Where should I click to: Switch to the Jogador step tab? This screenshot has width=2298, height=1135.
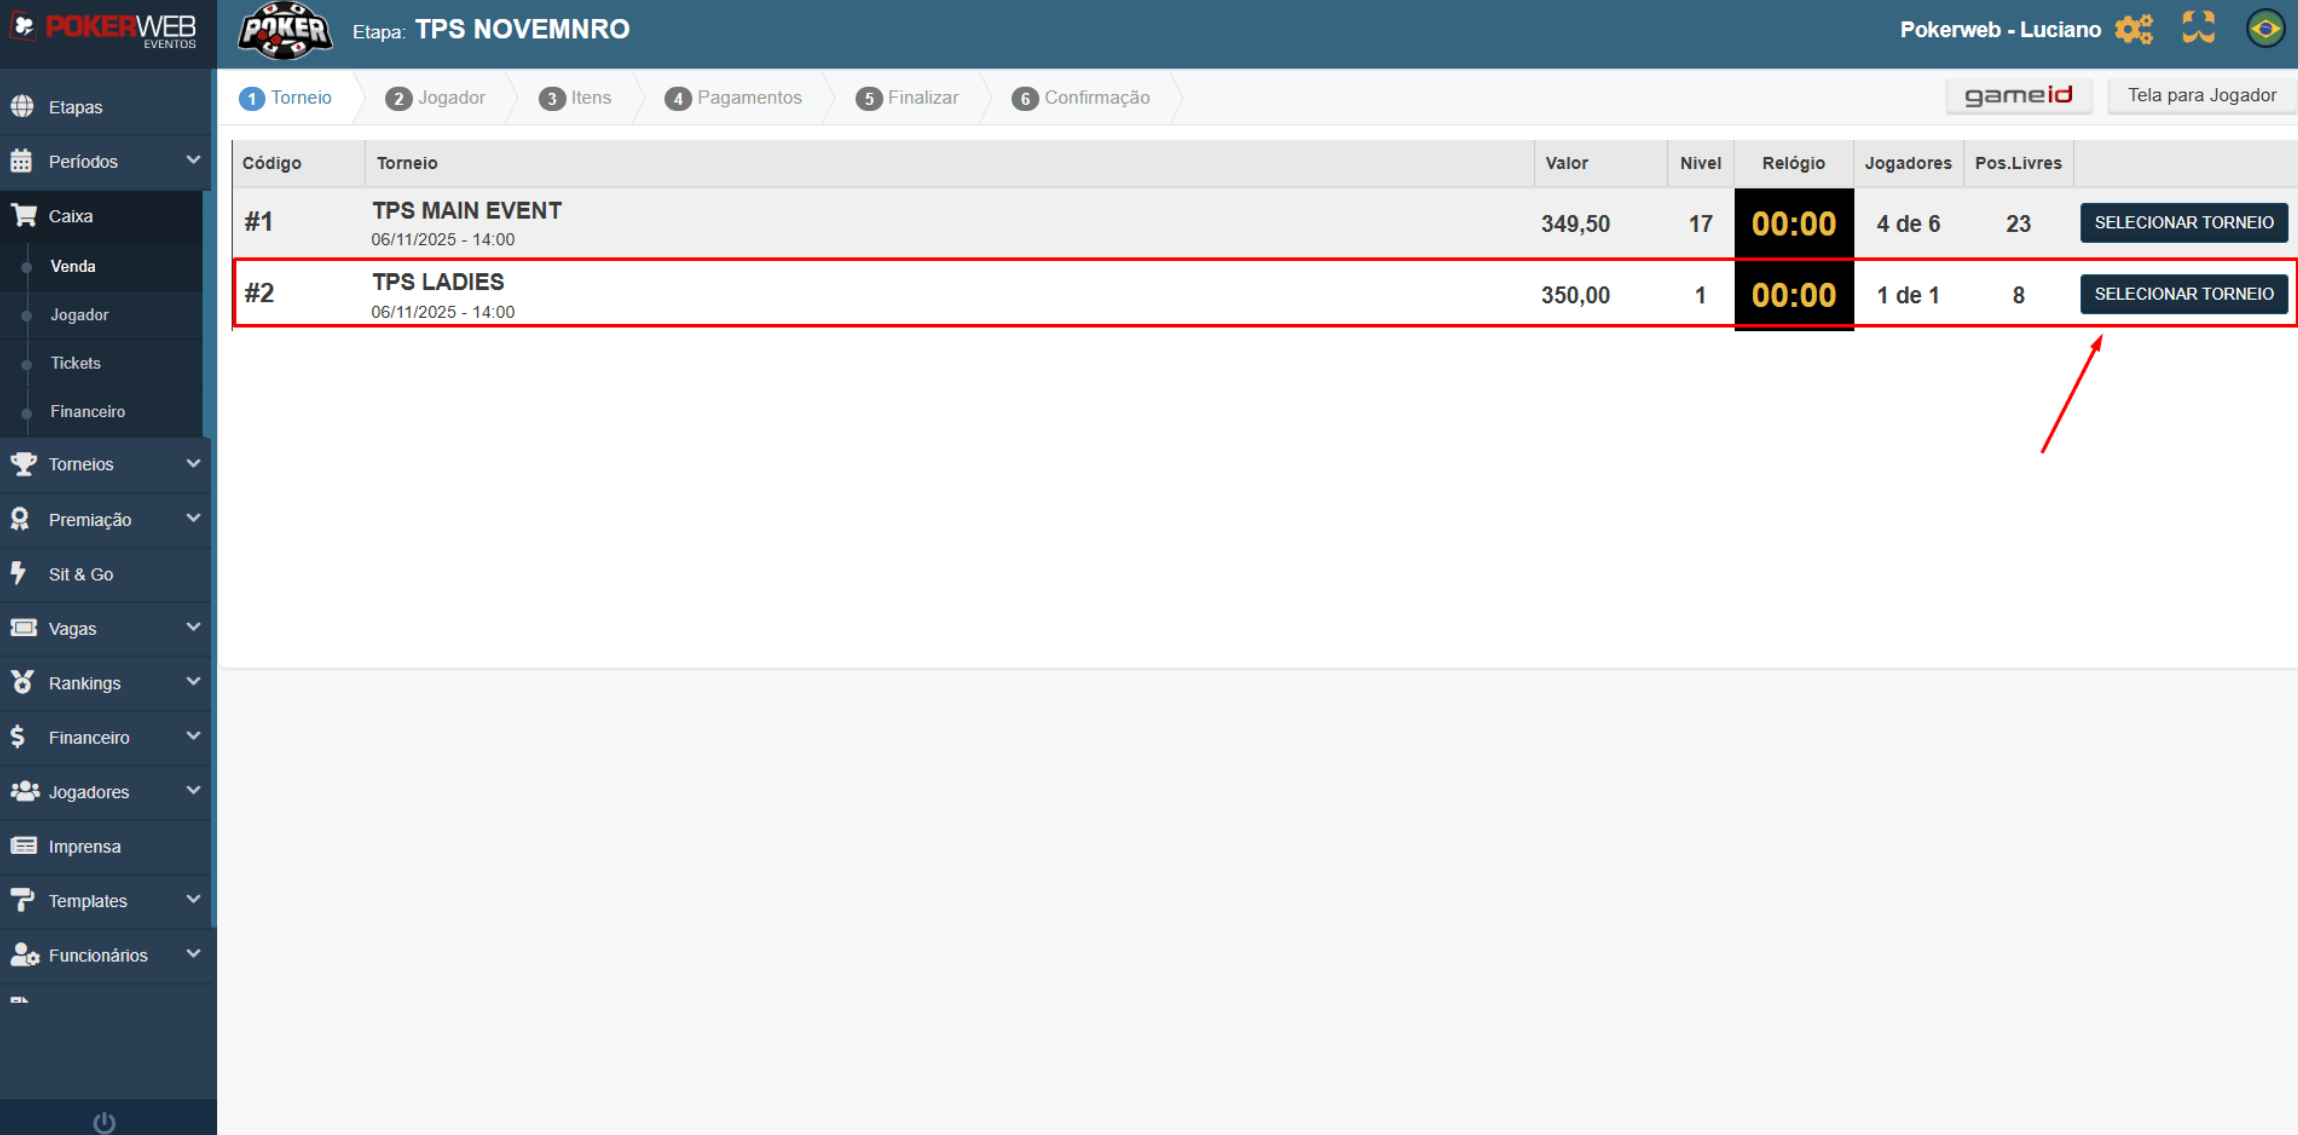point(436,97)
